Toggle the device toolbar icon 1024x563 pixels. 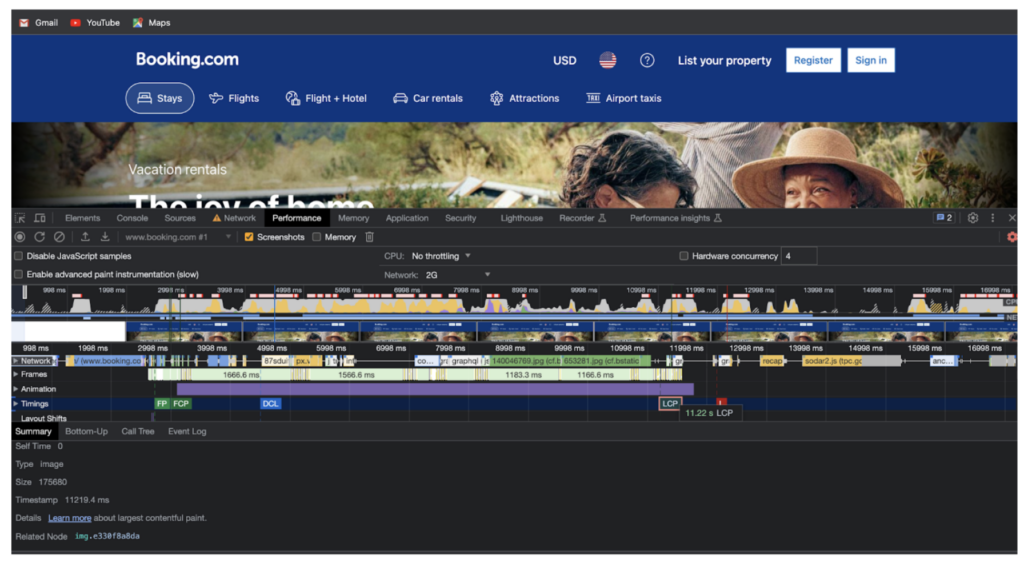(x=40, y=218)
